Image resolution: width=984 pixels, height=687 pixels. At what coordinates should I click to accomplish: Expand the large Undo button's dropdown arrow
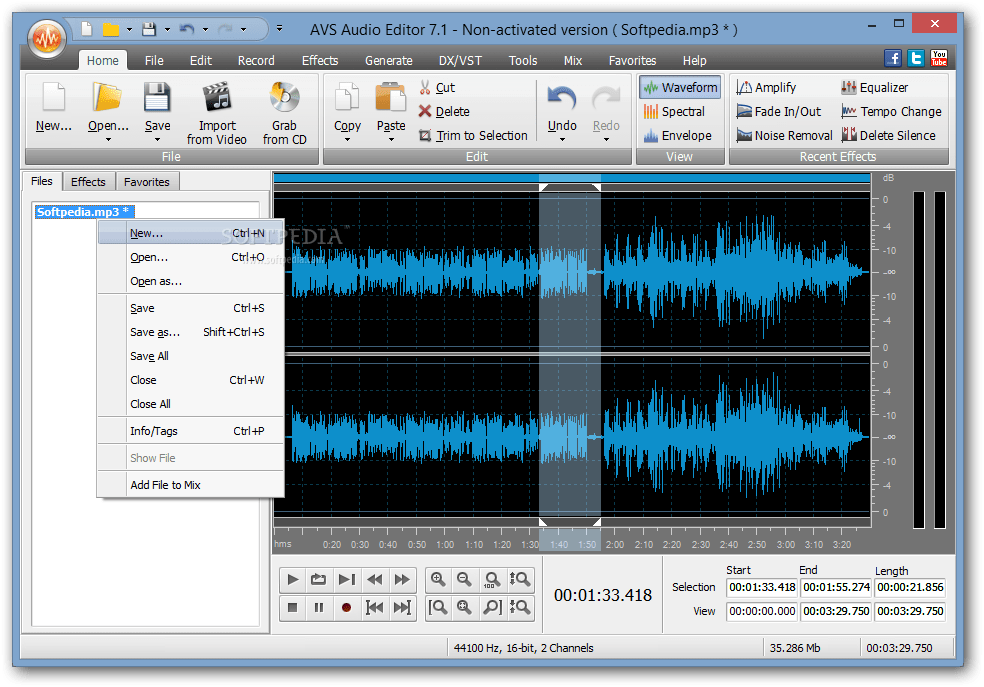(562, 140)
